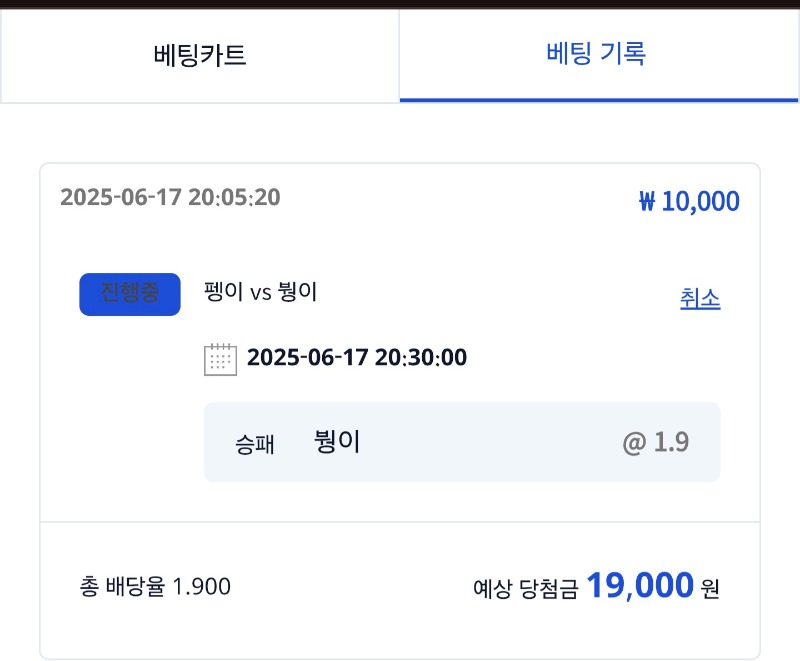The image size is (800, 661).
Task: Click the ₩ 10,000 bet amount
Action: tap(689, 201)
